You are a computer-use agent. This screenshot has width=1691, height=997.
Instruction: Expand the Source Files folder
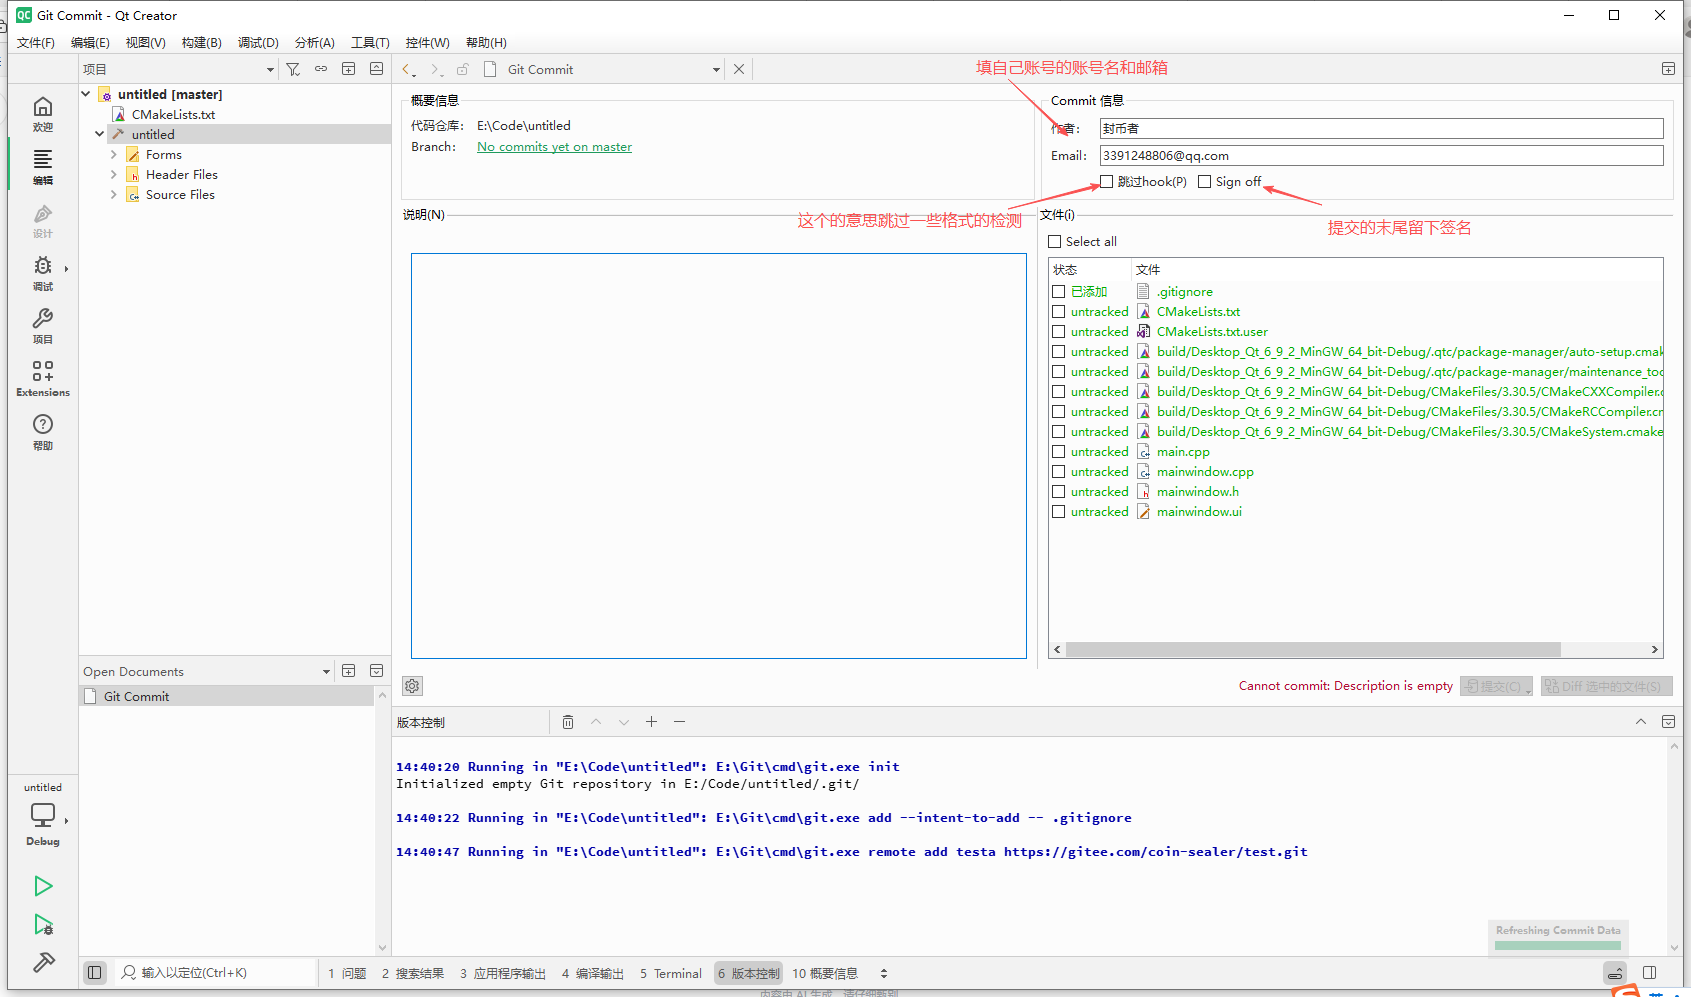pos(113,194)
